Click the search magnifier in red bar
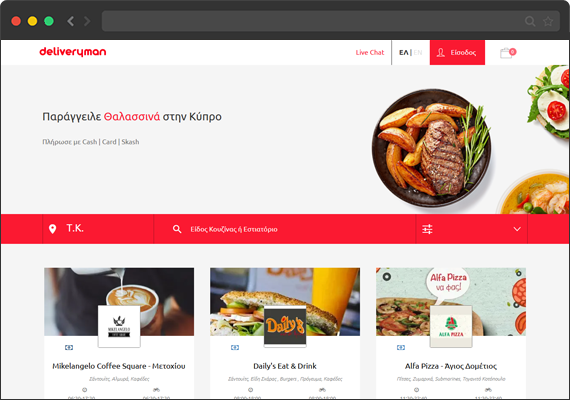570x400 pixels. (x=177, y=229)
